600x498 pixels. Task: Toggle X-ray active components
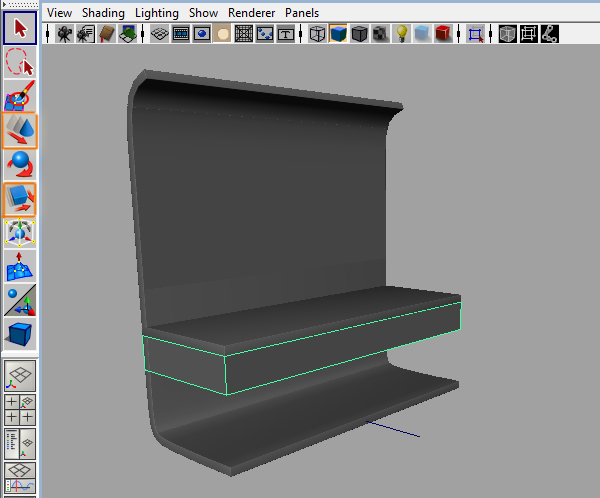pyautogui.click(x=528, y=34)
